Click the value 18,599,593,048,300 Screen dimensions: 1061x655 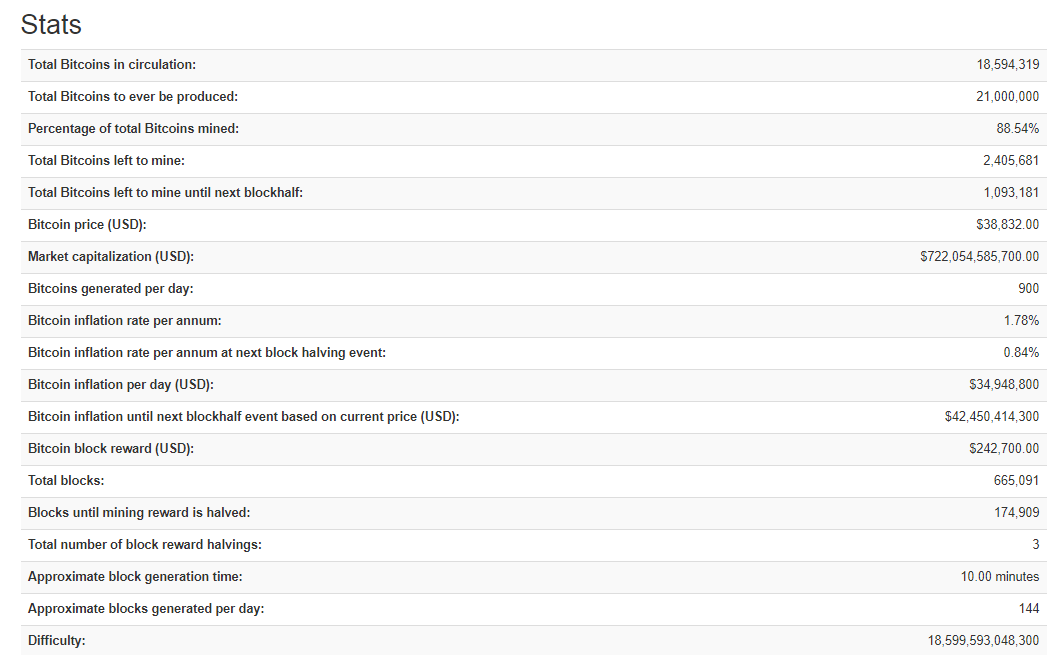pos(983,641)
